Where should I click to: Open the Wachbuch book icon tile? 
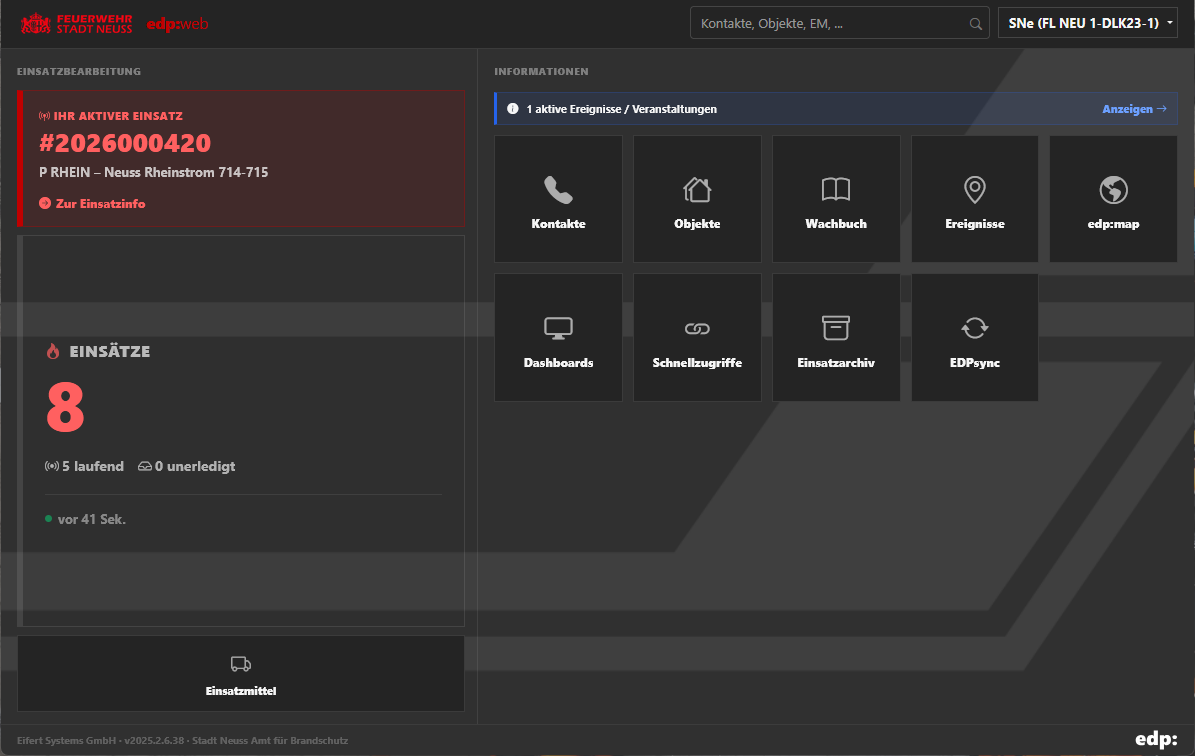pos(836,199)
